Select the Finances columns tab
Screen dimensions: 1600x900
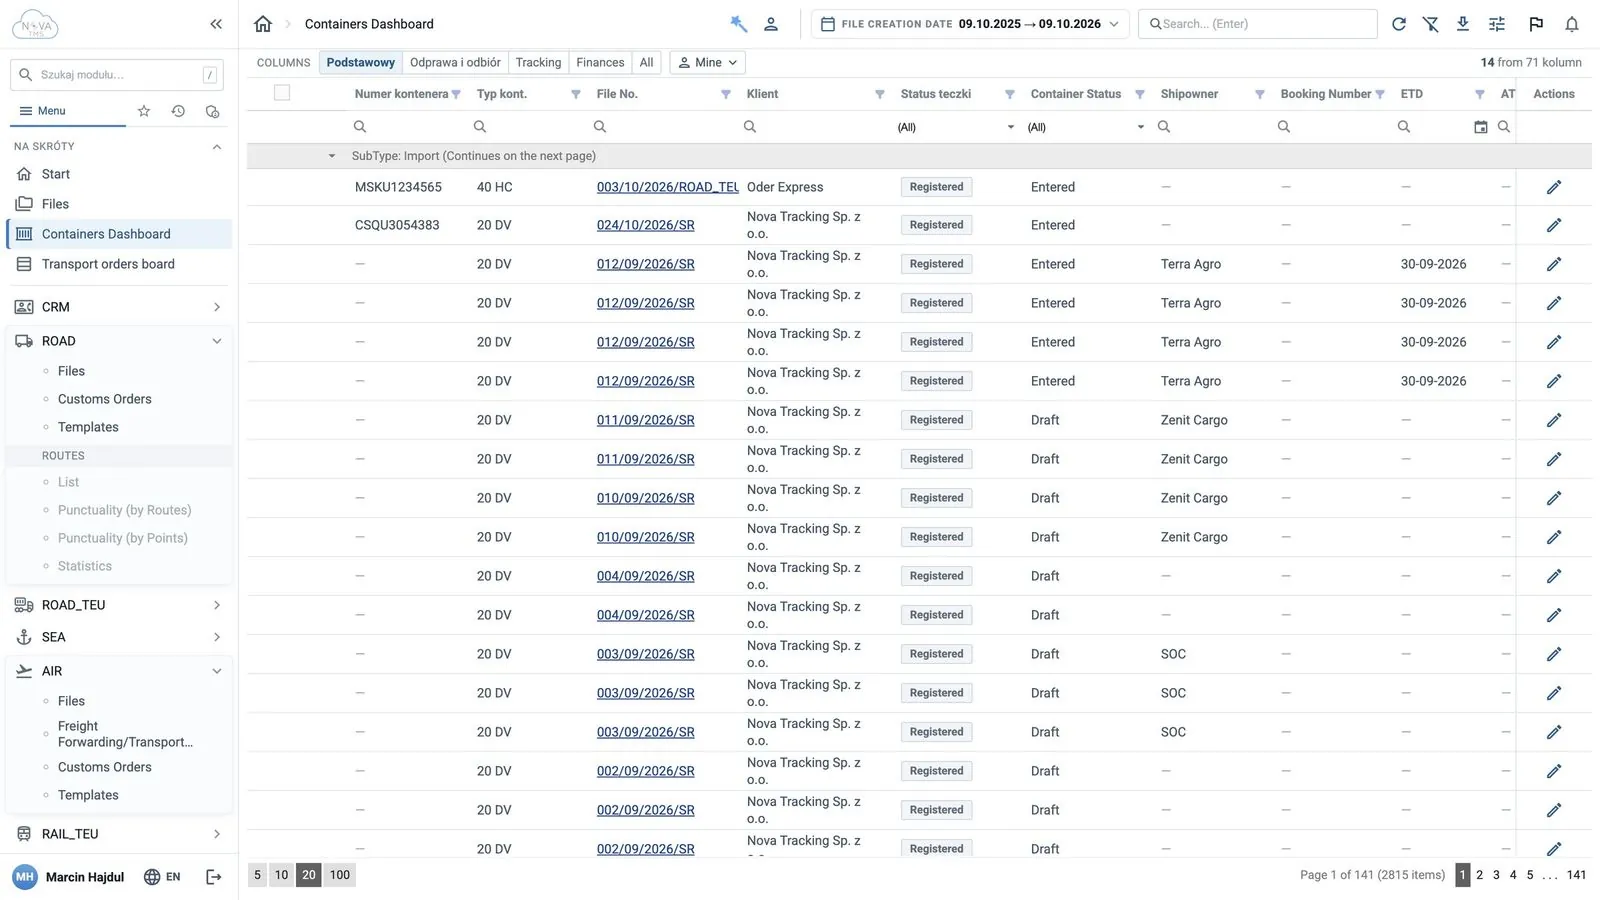point(600,62)
